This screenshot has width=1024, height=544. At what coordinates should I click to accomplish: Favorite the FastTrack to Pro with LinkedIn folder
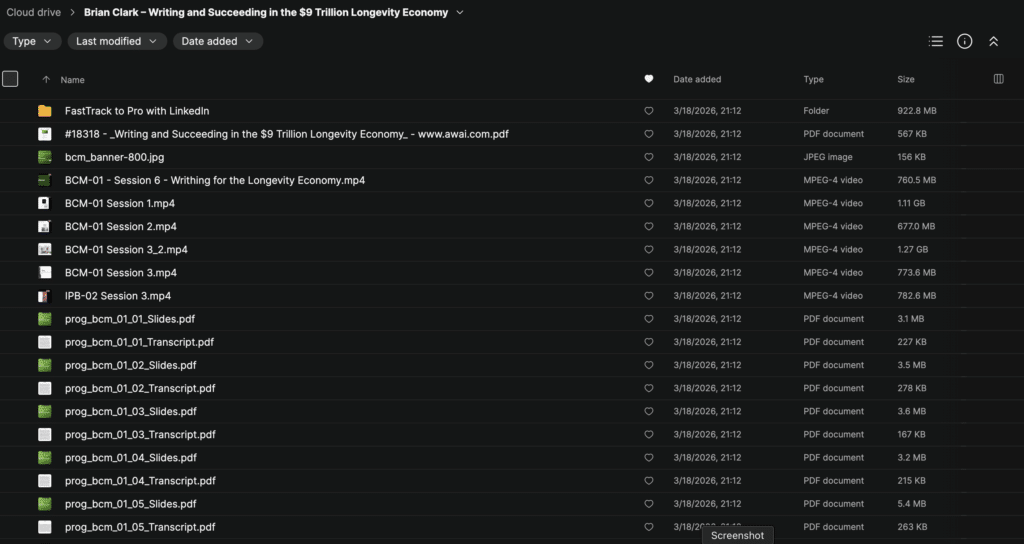(648, 111)
